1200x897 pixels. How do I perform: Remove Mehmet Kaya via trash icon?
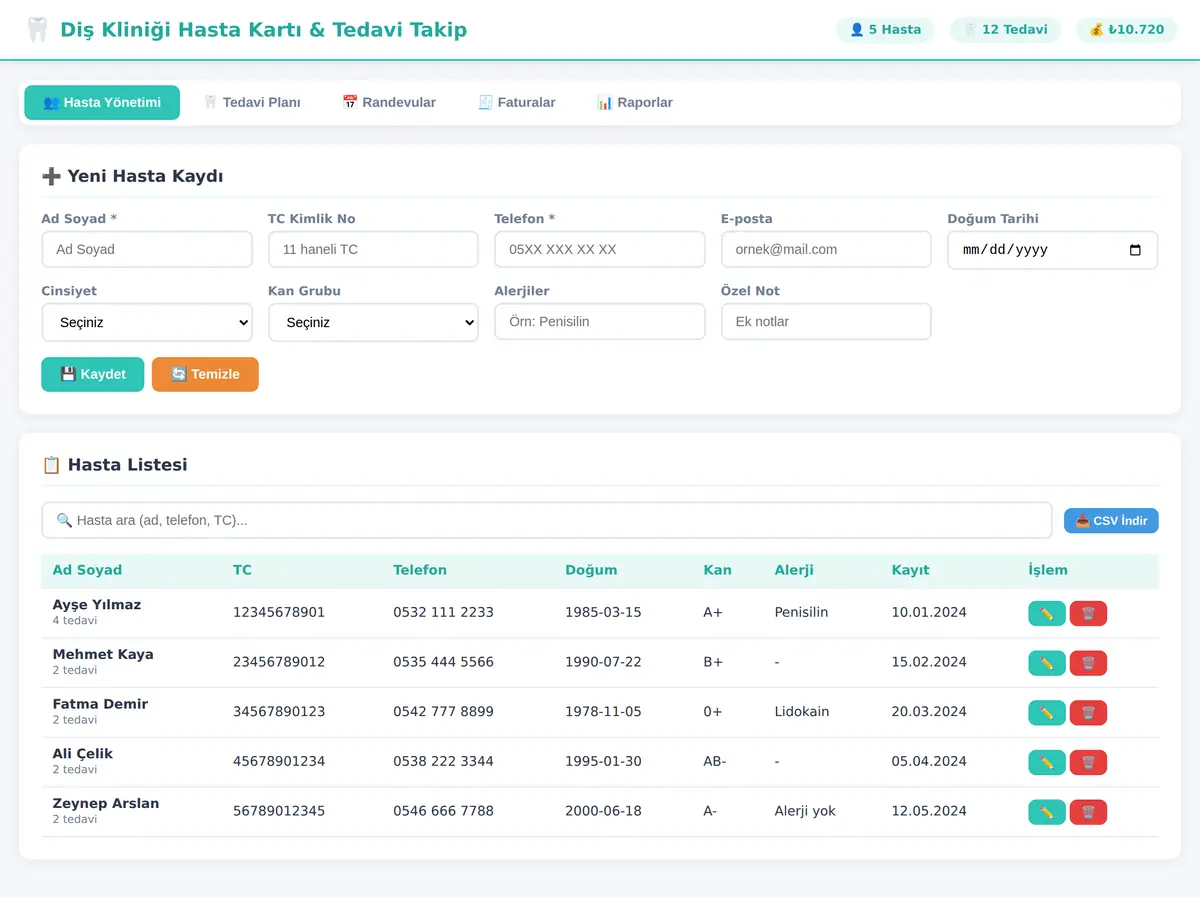click(1088, 663)
